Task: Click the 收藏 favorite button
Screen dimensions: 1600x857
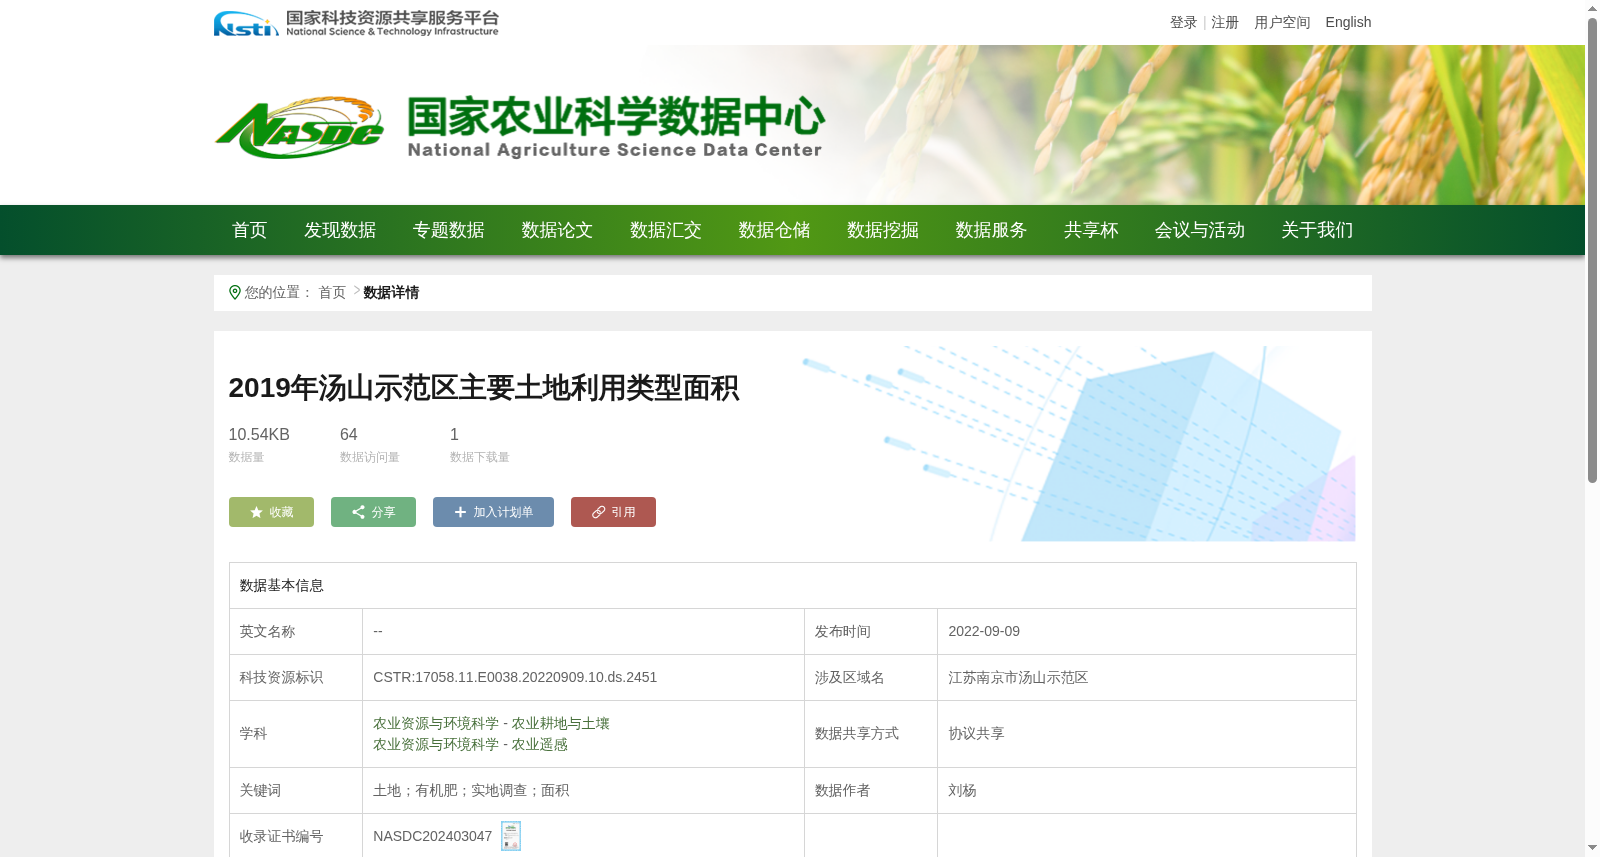Action: tap(271, 512)
